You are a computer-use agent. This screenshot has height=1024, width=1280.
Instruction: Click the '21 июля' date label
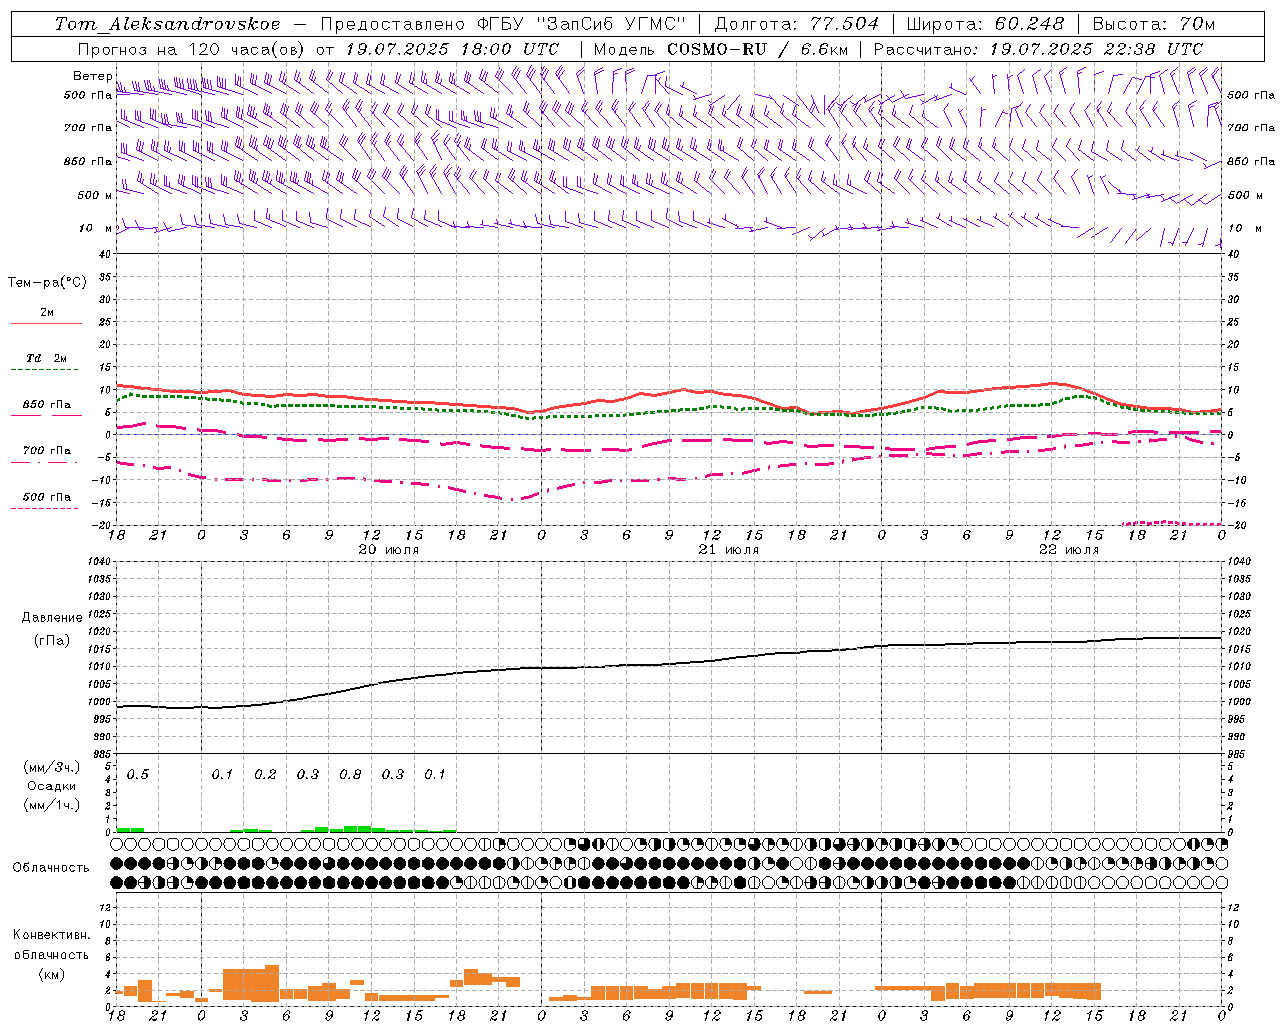728,550
